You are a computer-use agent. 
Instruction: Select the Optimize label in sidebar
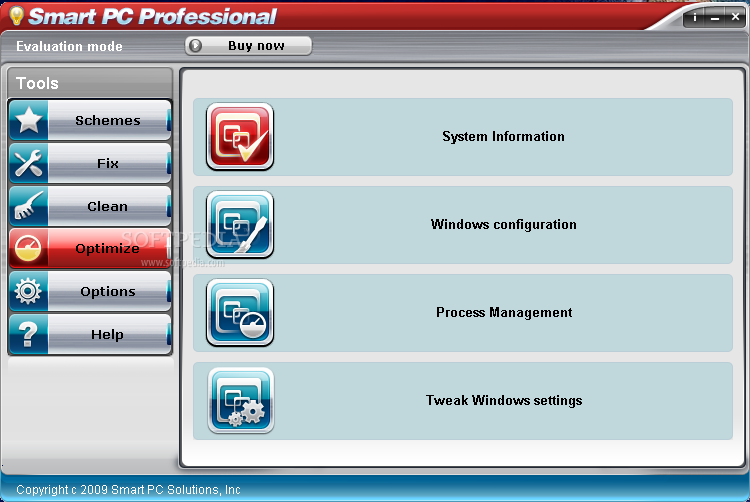[108, 249]
